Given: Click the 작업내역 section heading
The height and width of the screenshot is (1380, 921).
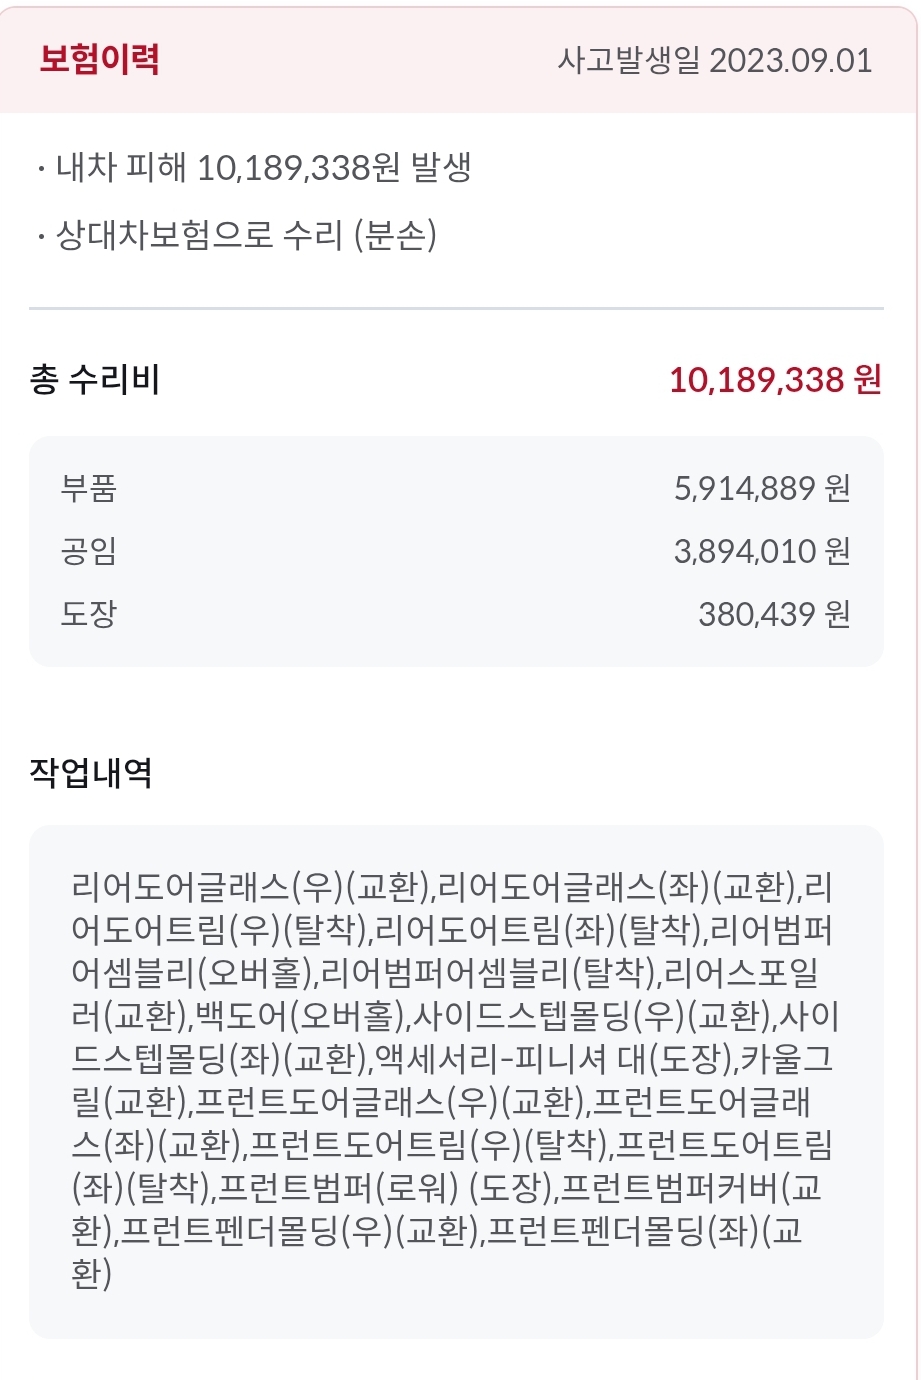Looking at the screenshot, I should 90,773.
